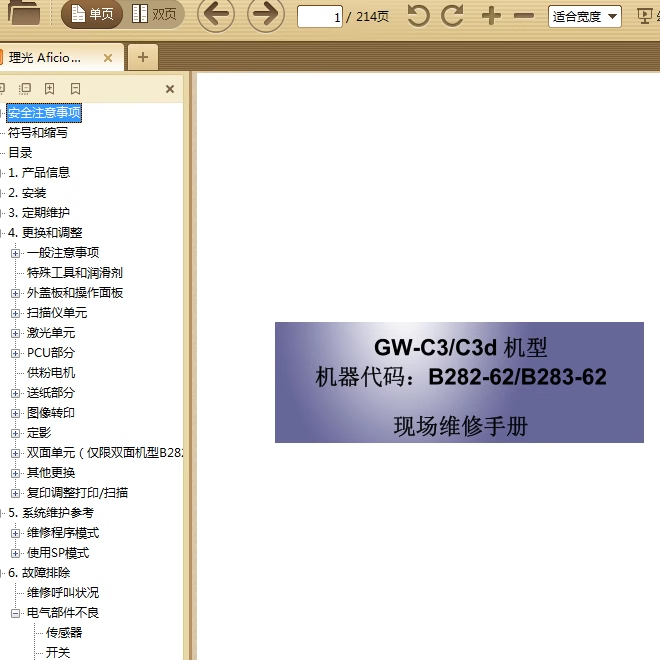Viewport: 660px width, 660px height.
Task: Expand the 复印调整打印/扫描 node
Action: (15, 493)
